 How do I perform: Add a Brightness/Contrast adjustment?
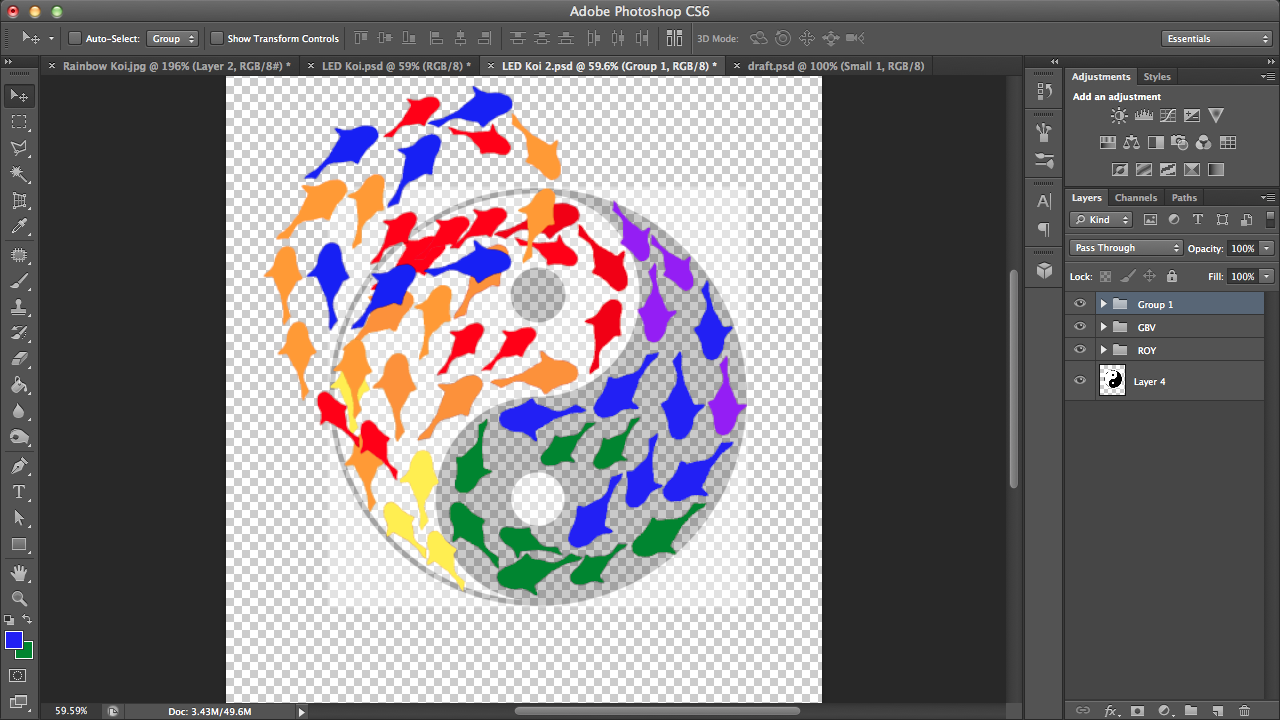tap(1119, 115)
